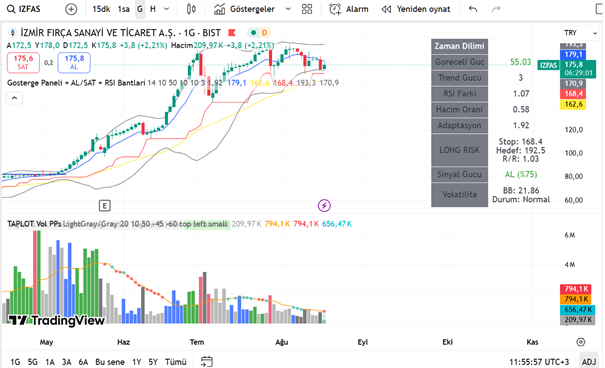
Task: Click the Volatilite panel cell
Action: [459, 195]
